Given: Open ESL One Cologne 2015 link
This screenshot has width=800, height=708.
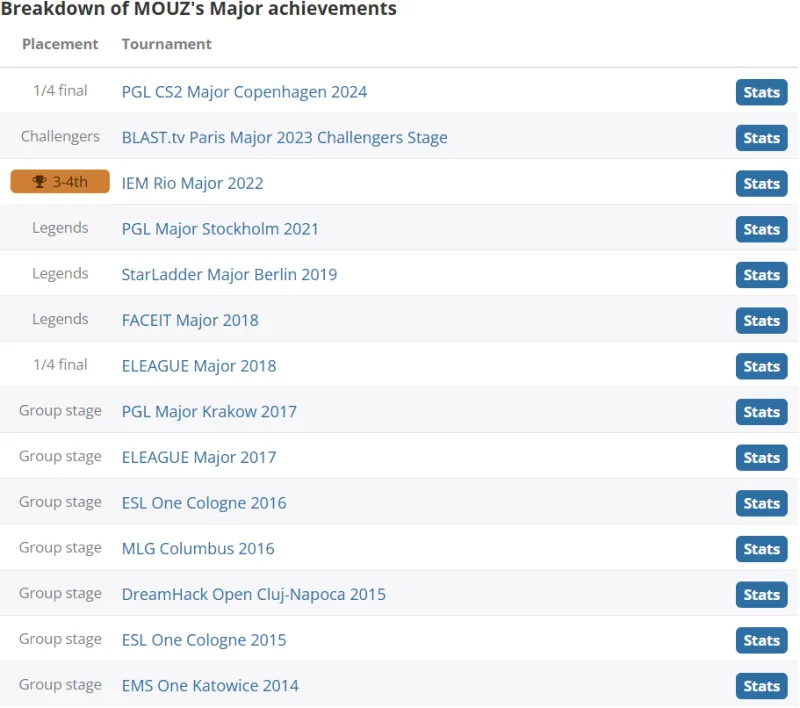Looking at the screenshot, I should 204,640.
